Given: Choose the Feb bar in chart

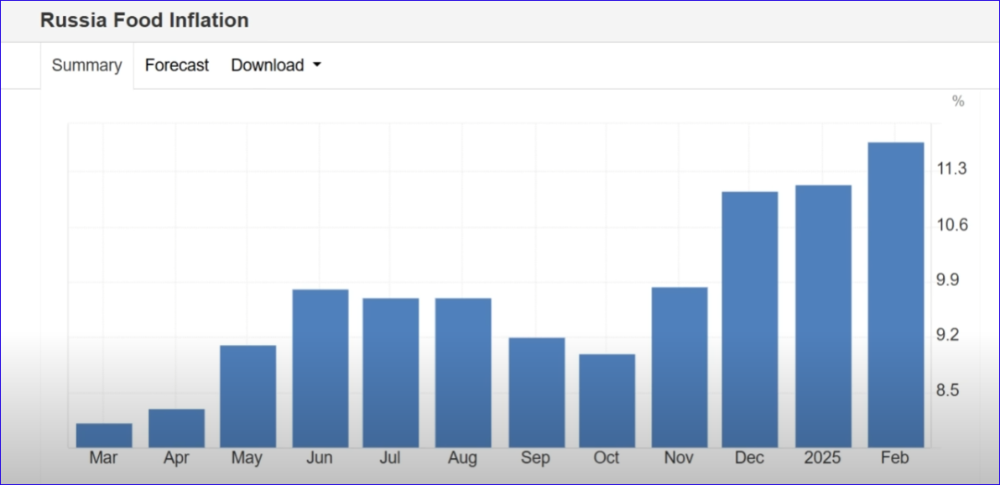Looking at the screenshot, I should coord(896,295).
